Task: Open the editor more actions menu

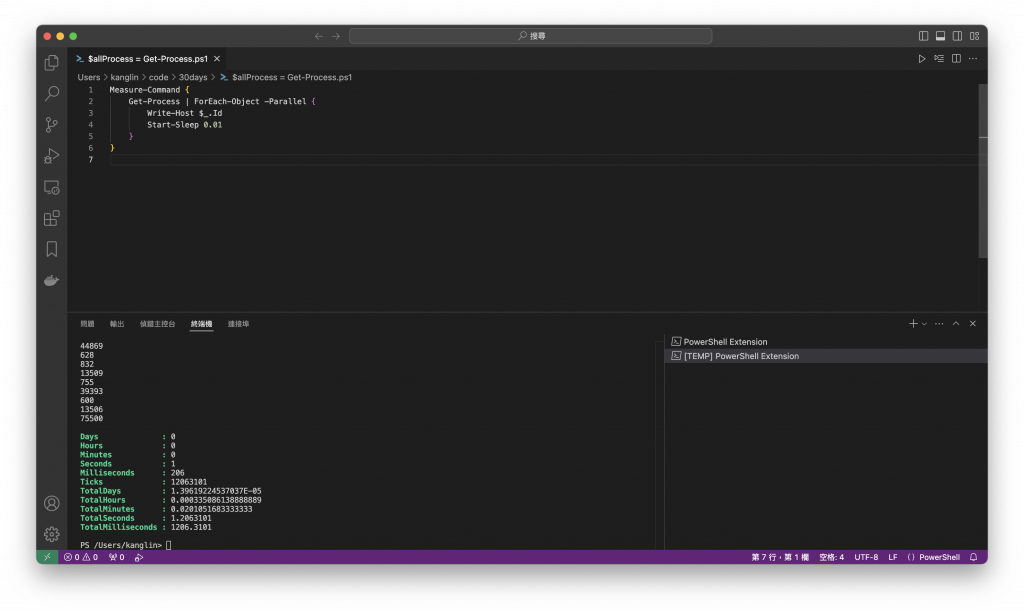Action: tap(972, 59)
